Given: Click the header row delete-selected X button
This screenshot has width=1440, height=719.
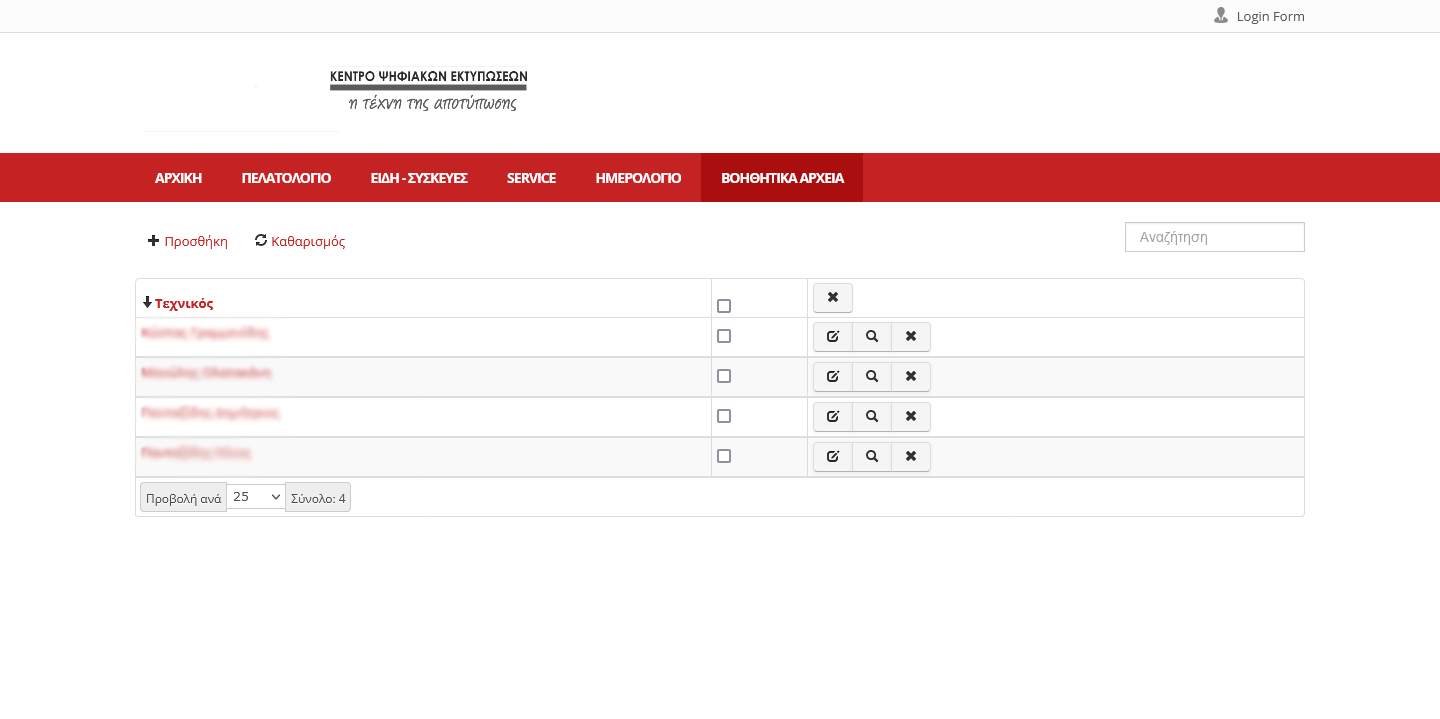Looking at the screenshot, I should 832,298.
